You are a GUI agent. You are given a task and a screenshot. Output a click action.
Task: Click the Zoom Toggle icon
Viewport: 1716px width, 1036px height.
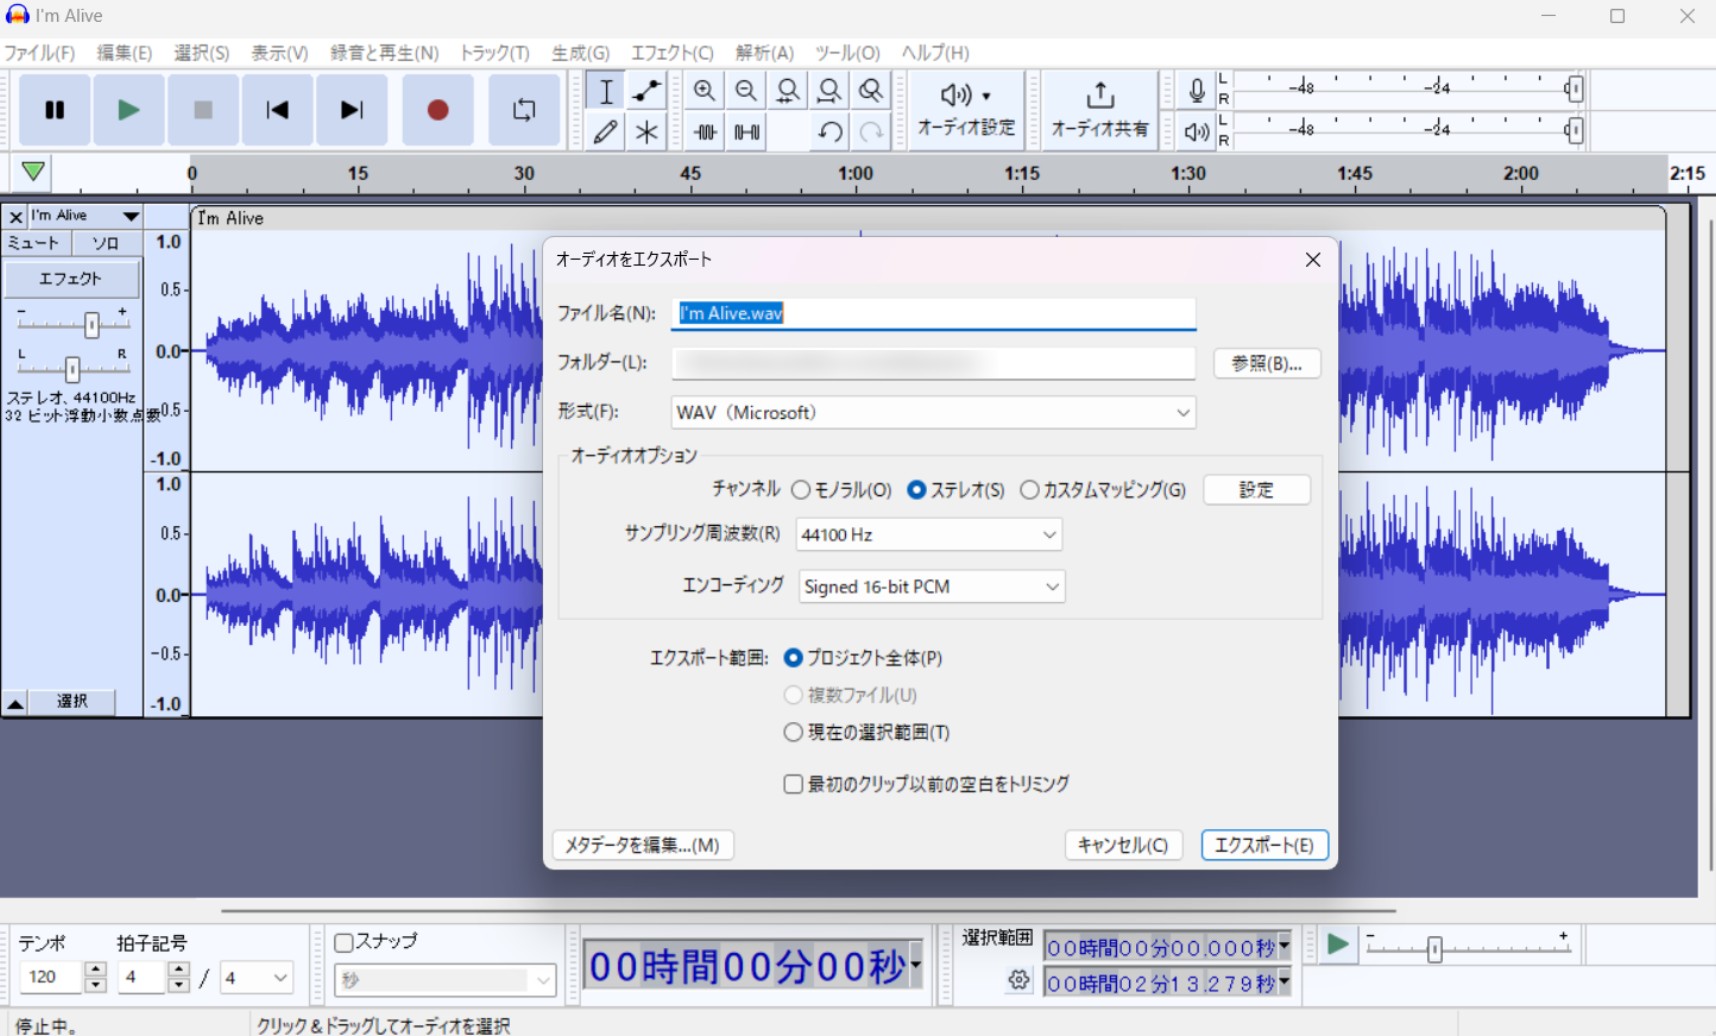pos(871,91)
